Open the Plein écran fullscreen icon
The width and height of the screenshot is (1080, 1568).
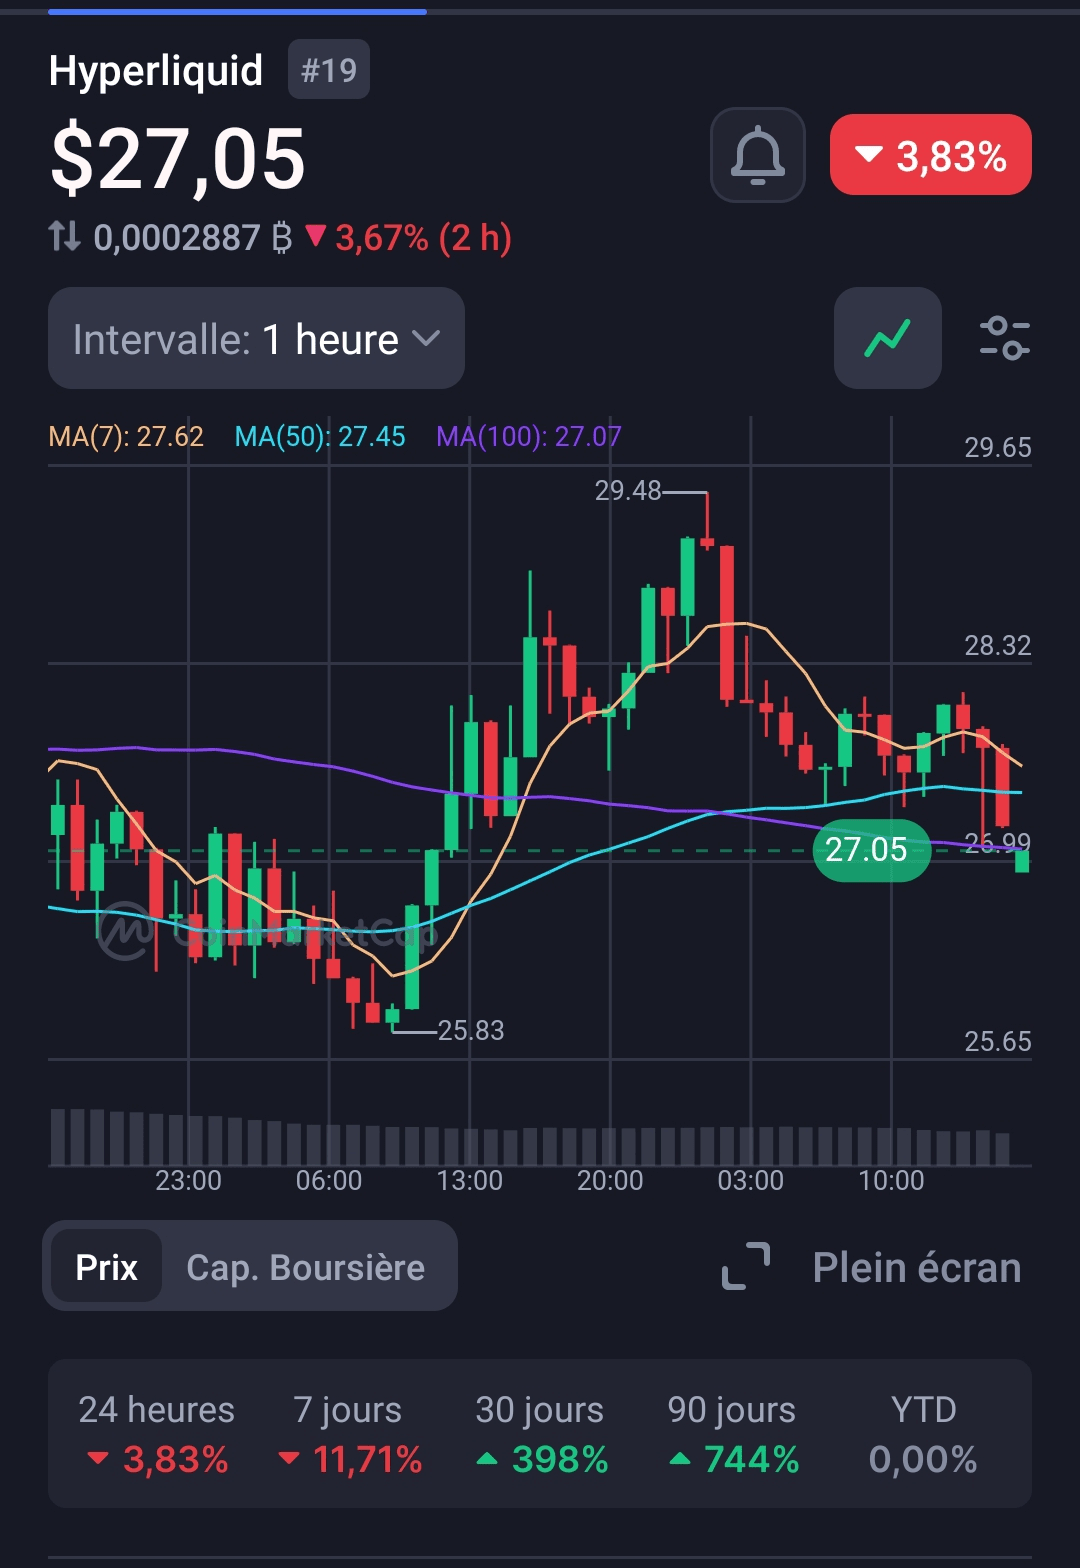tap(746, 1266)
